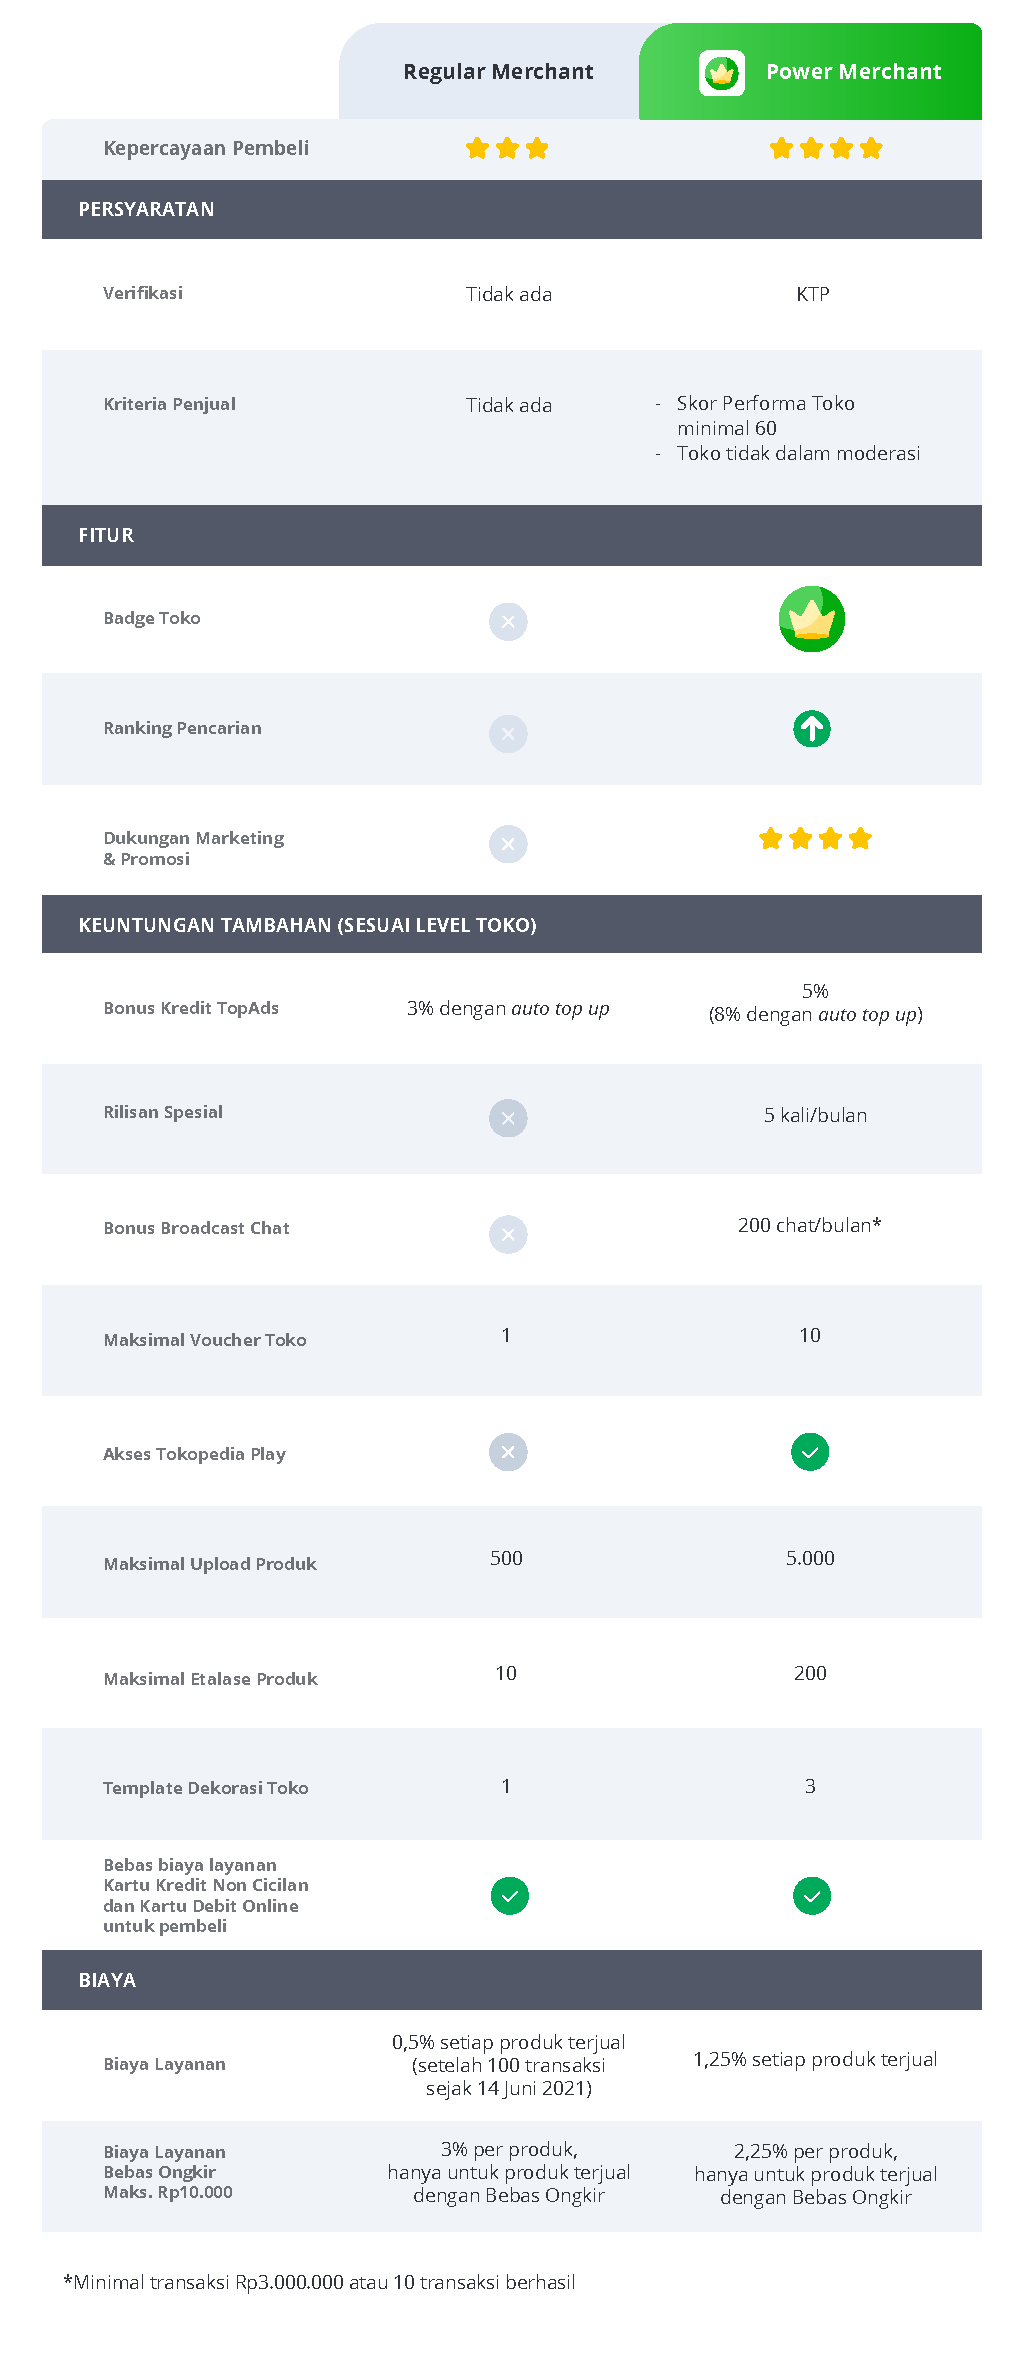Select the Power Merchant tab

[x=810, y=72]
